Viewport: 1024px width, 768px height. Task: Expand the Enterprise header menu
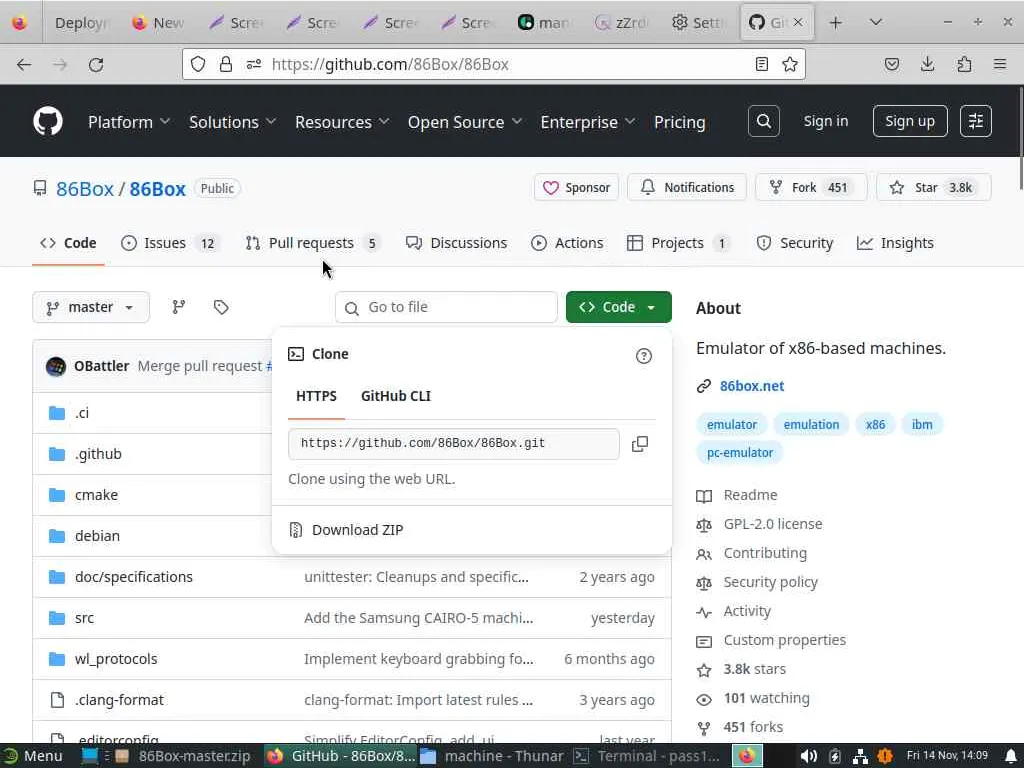(x=587, y=122)
